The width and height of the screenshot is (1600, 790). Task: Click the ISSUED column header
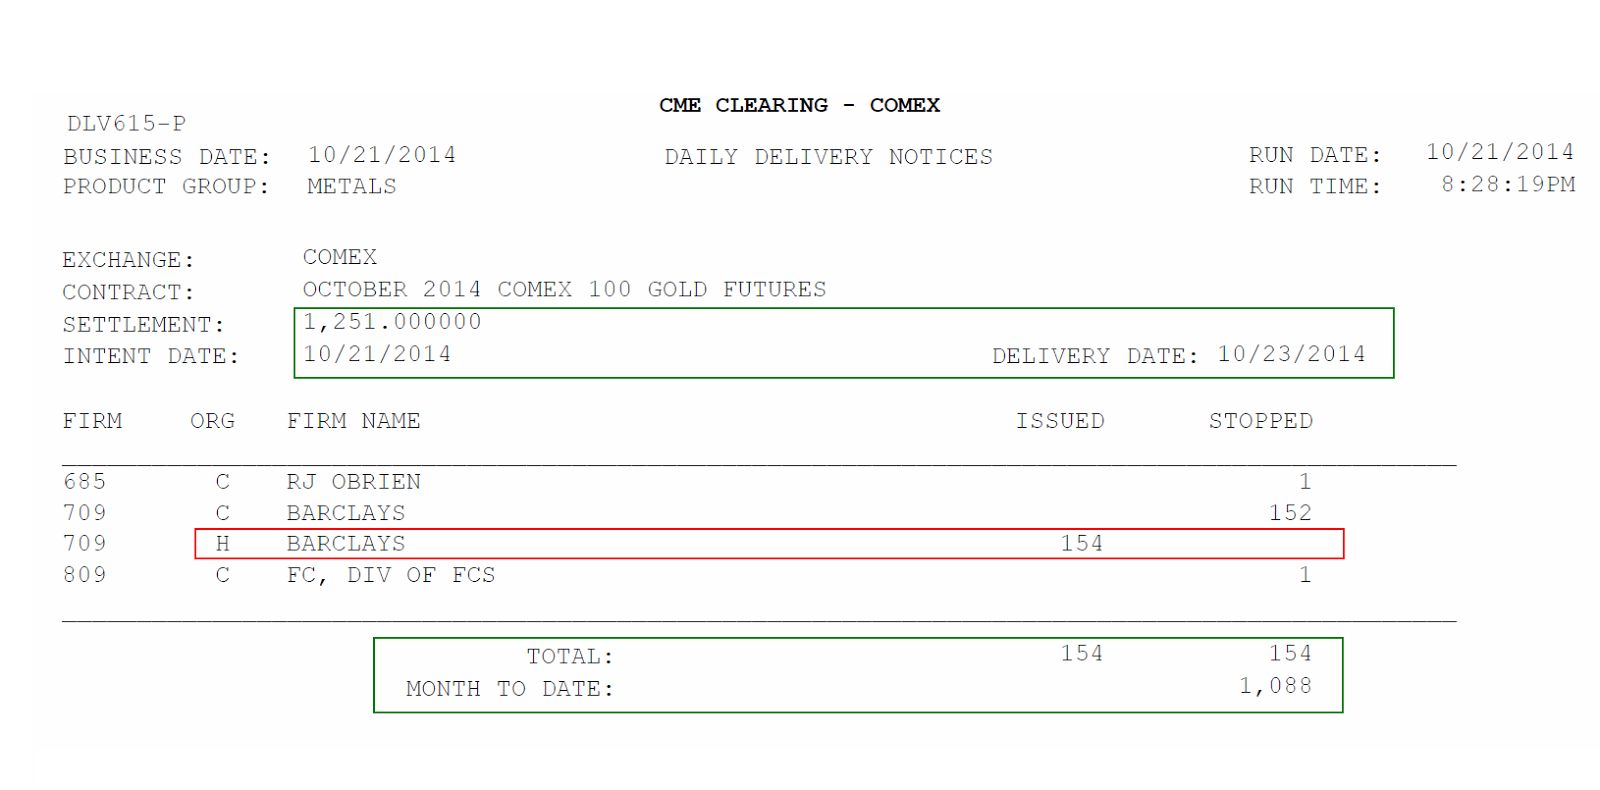(1060, 421)
